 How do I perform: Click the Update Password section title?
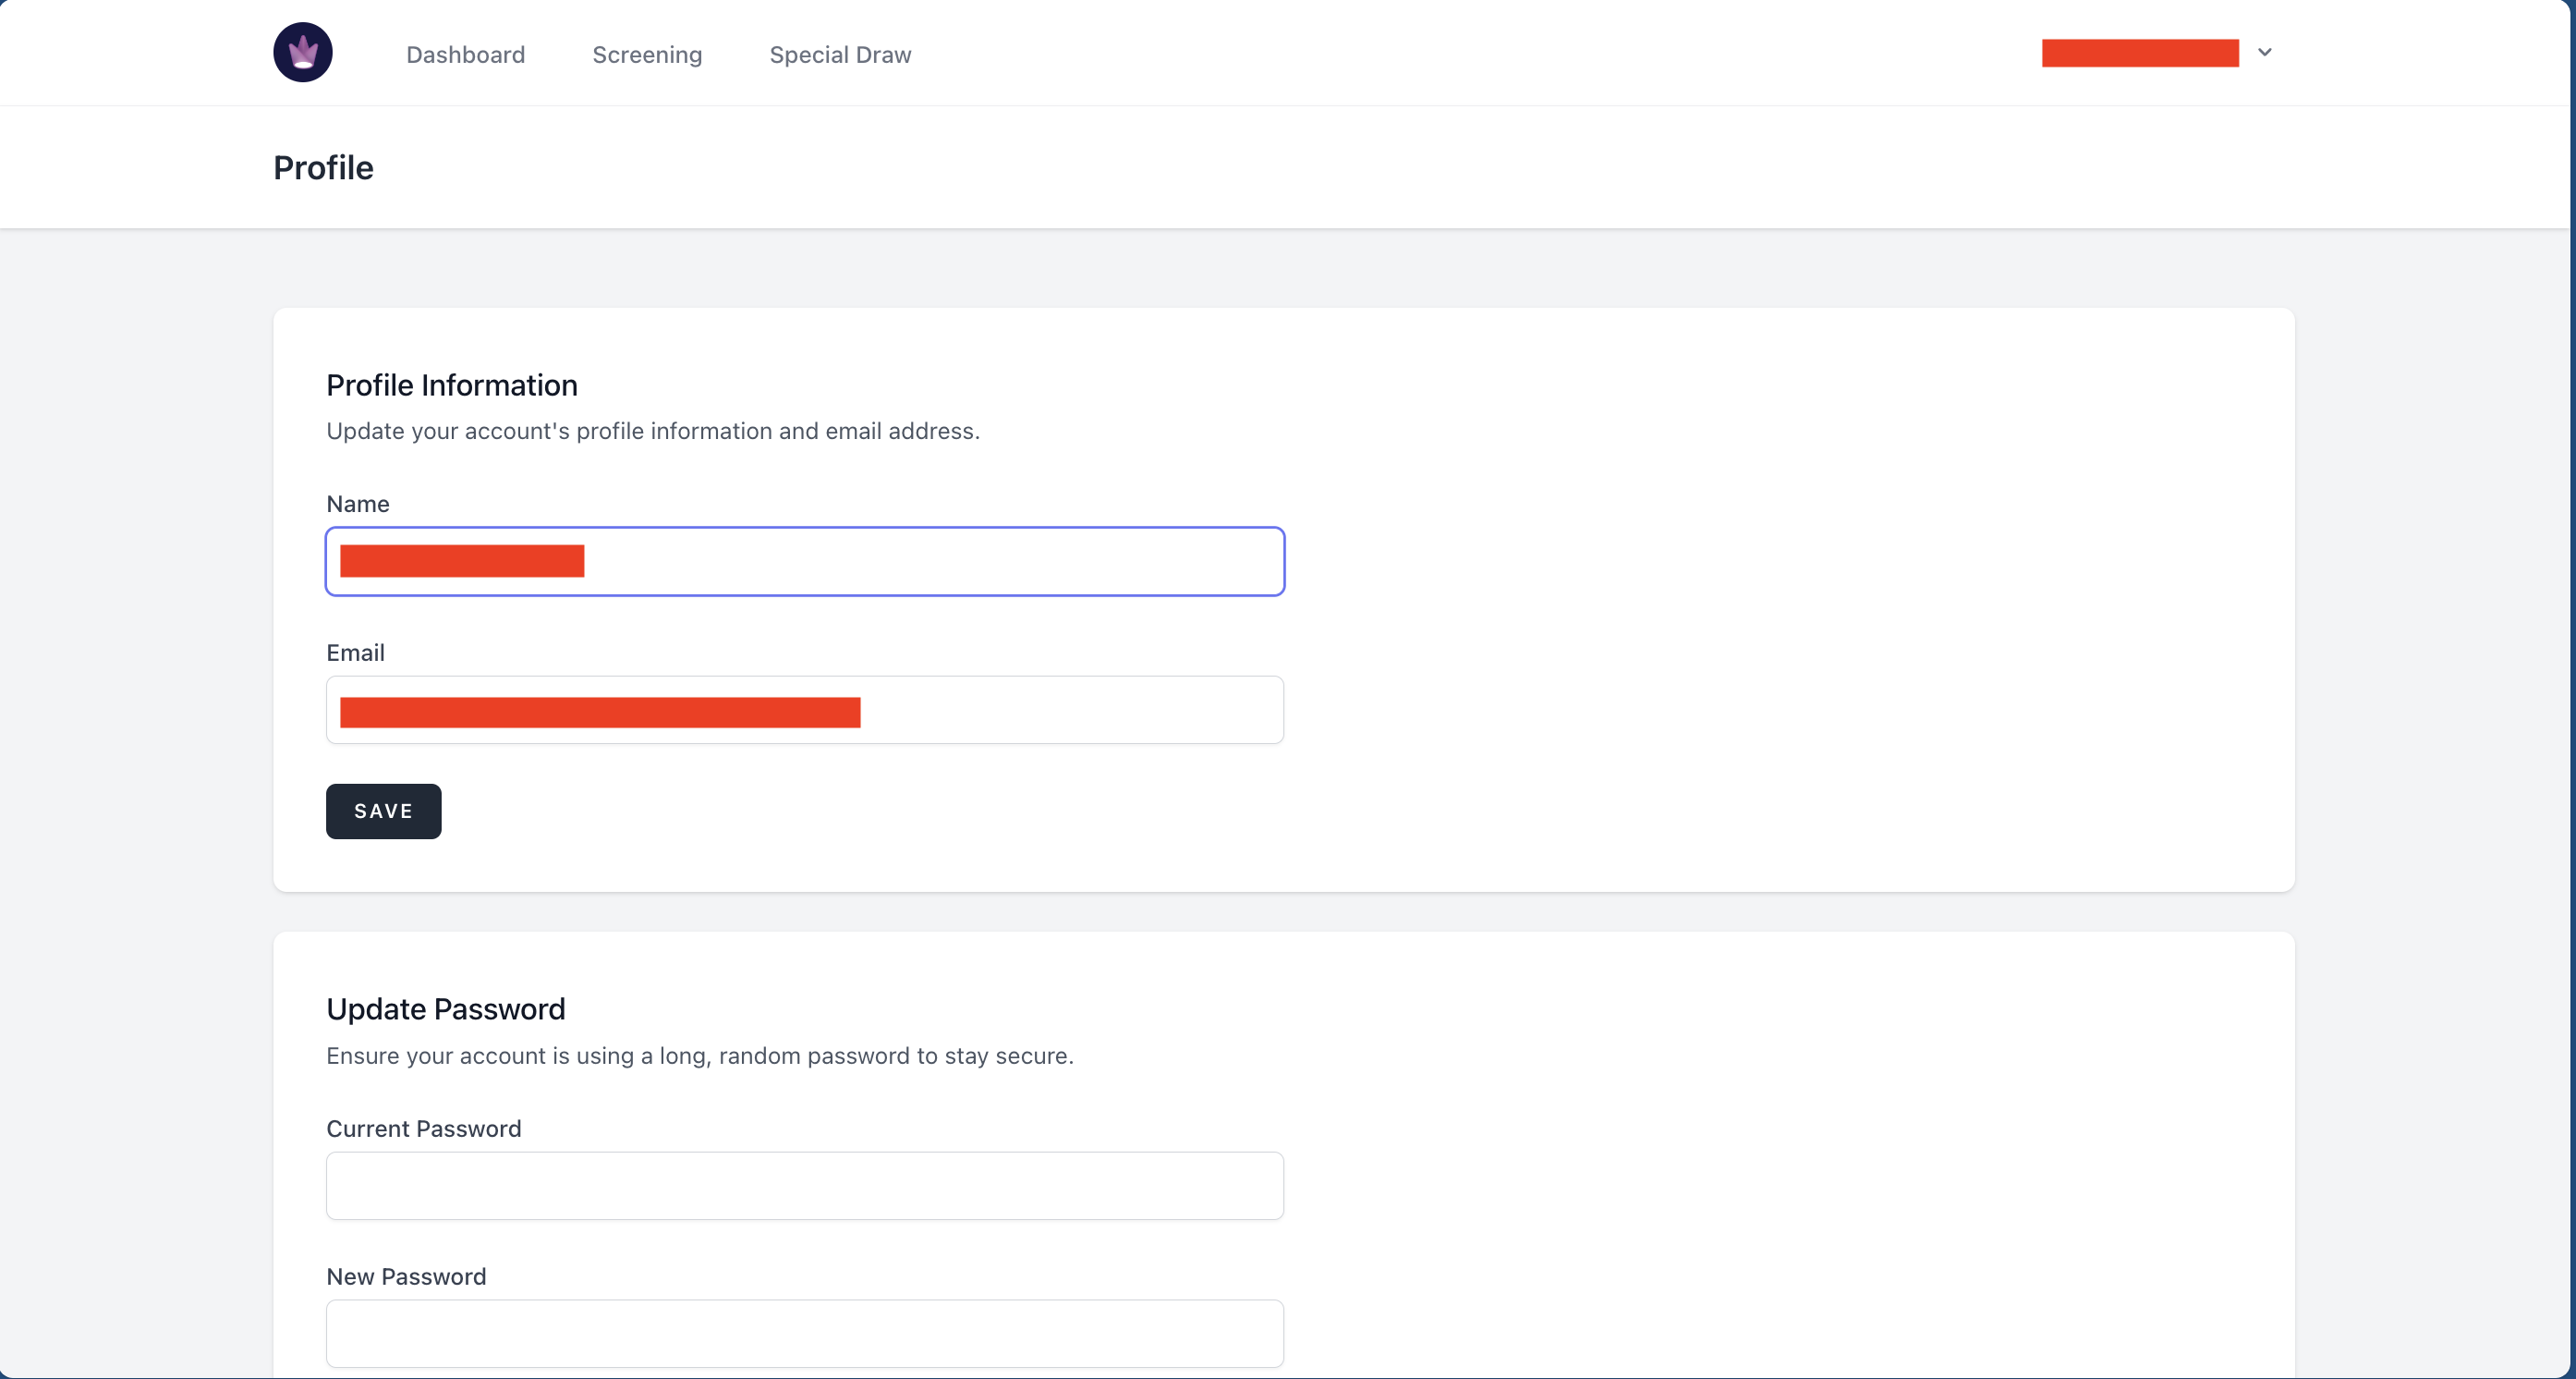pyautogui.click(x=445, y=1010)
